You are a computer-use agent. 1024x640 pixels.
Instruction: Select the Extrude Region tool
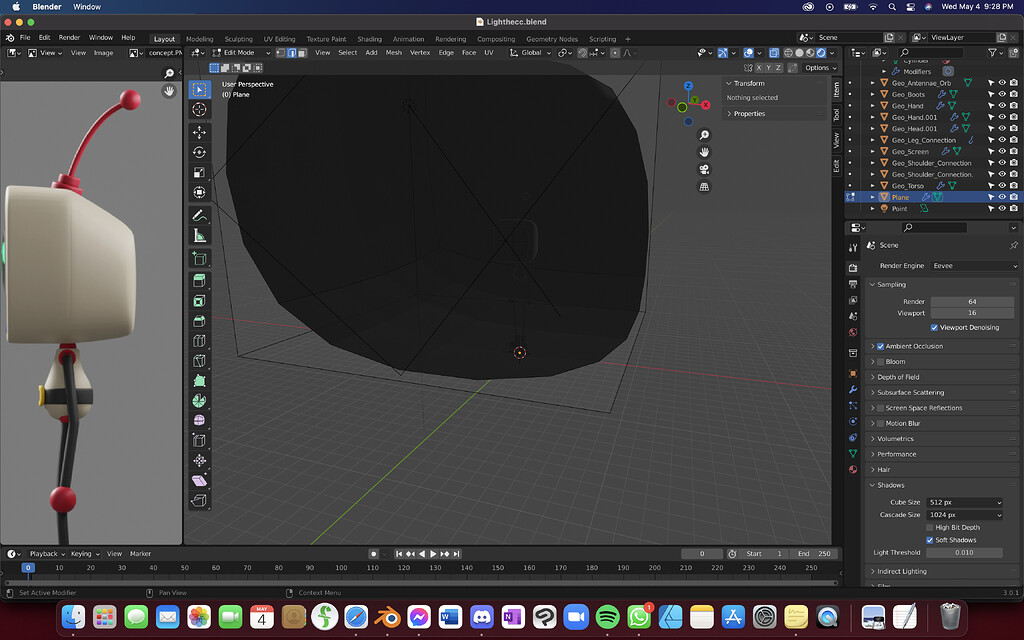[x=199, y=280]
